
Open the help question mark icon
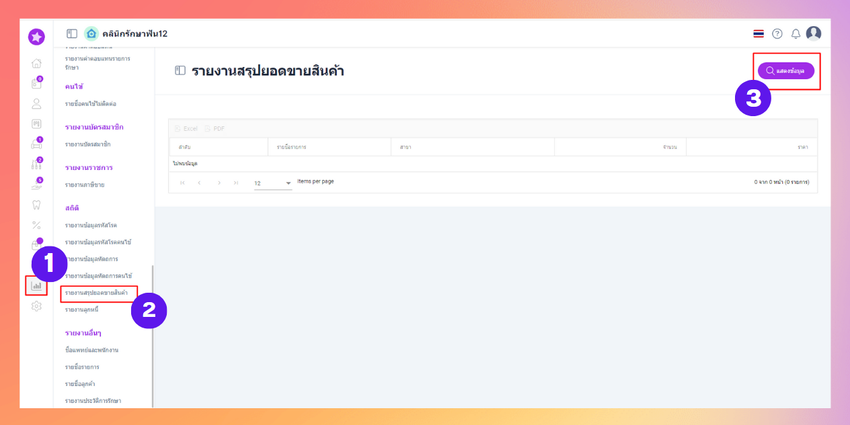(x=777, y=34)
